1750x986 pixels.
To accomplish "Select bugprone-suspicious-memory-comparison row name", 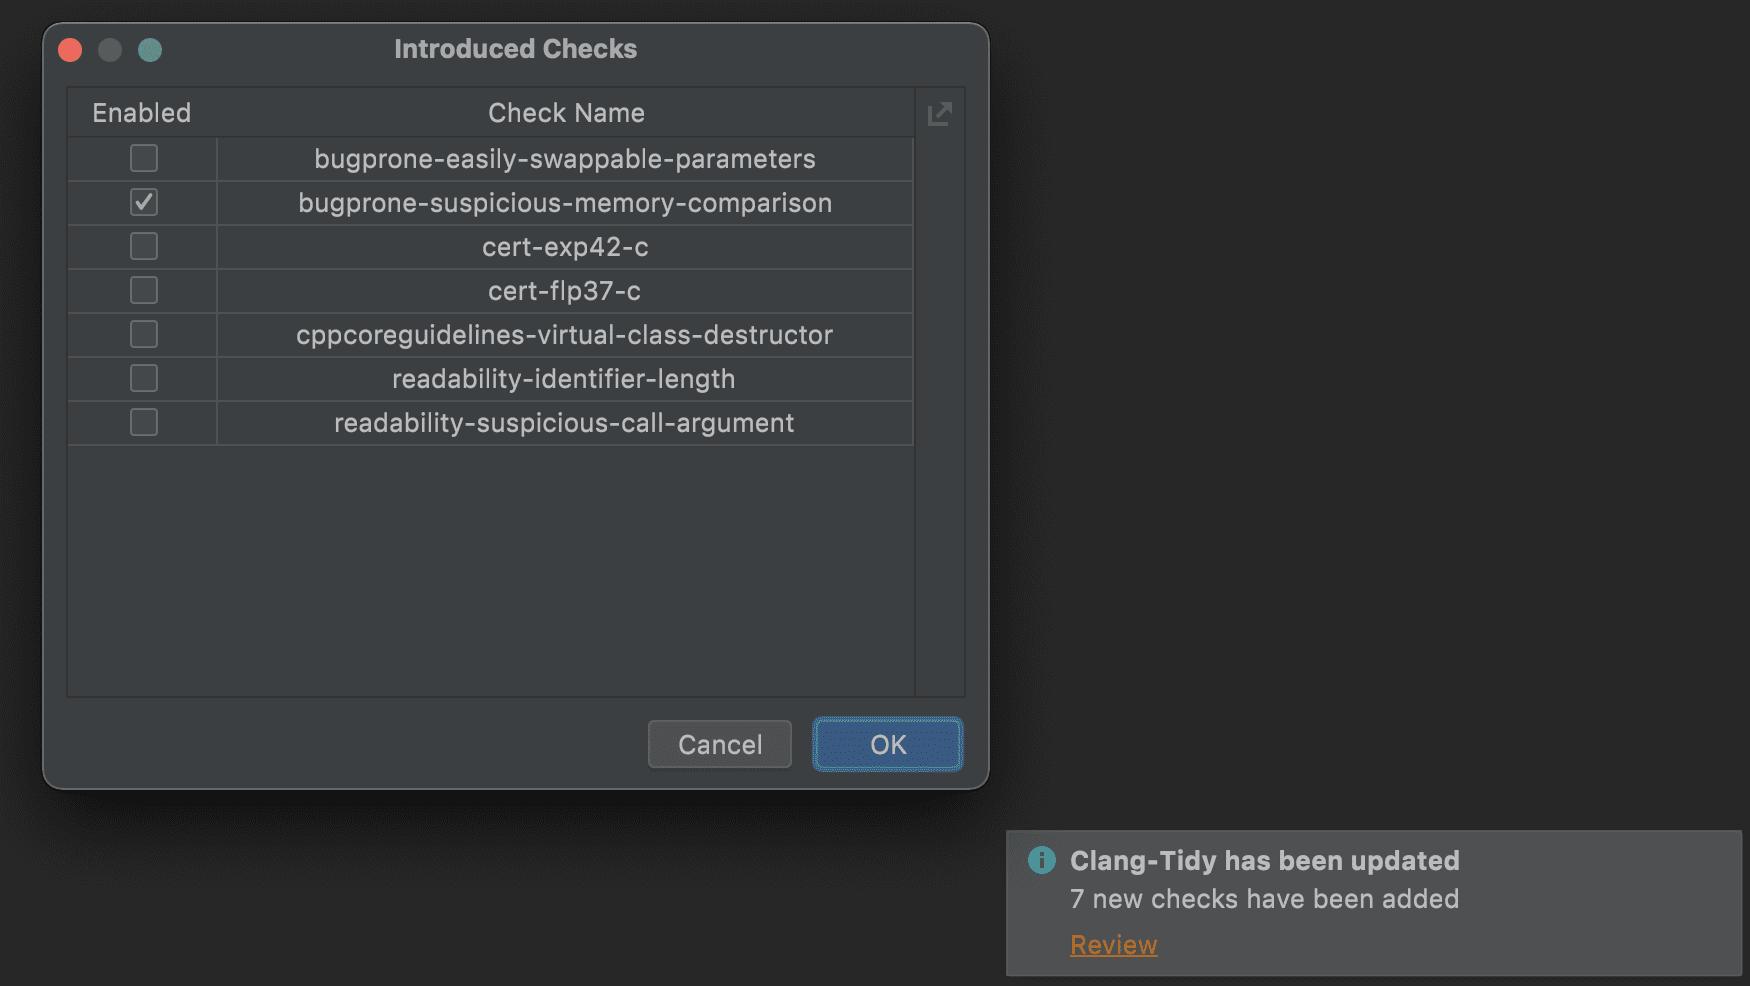I will point(565,203).
